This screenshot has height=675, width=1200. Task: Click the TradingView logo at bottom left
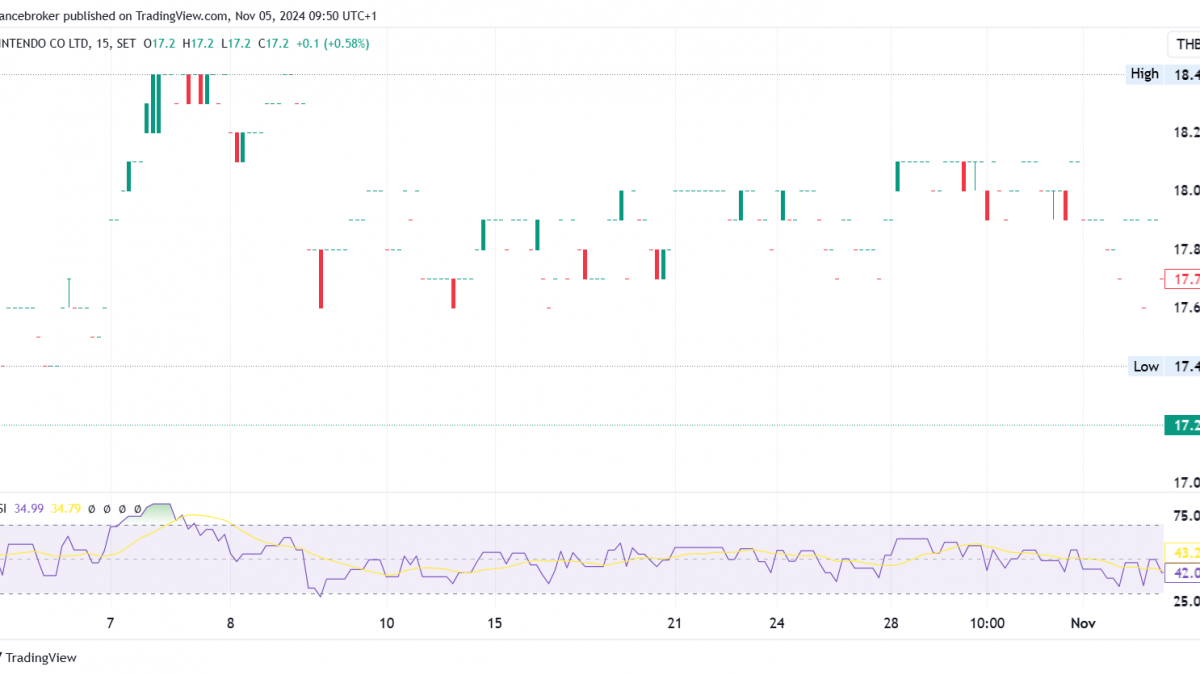click(x=38, y=657)
